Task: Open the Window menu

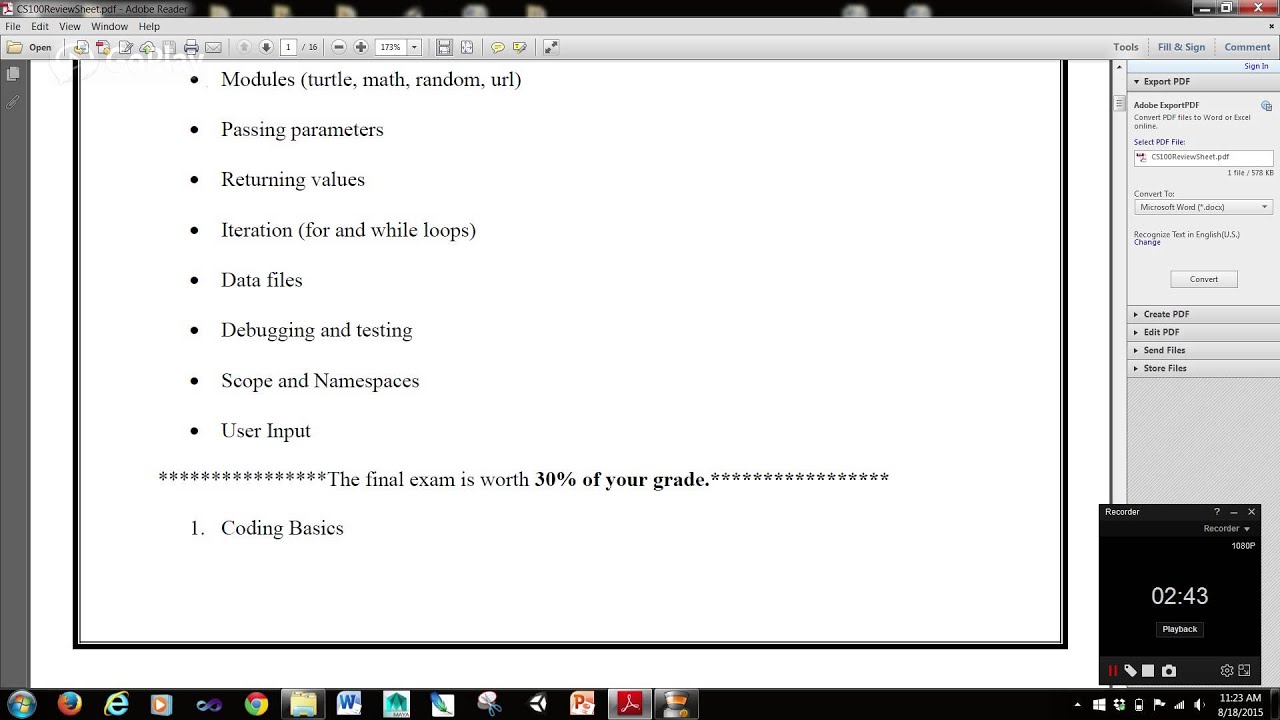Action: coord(109,26)
